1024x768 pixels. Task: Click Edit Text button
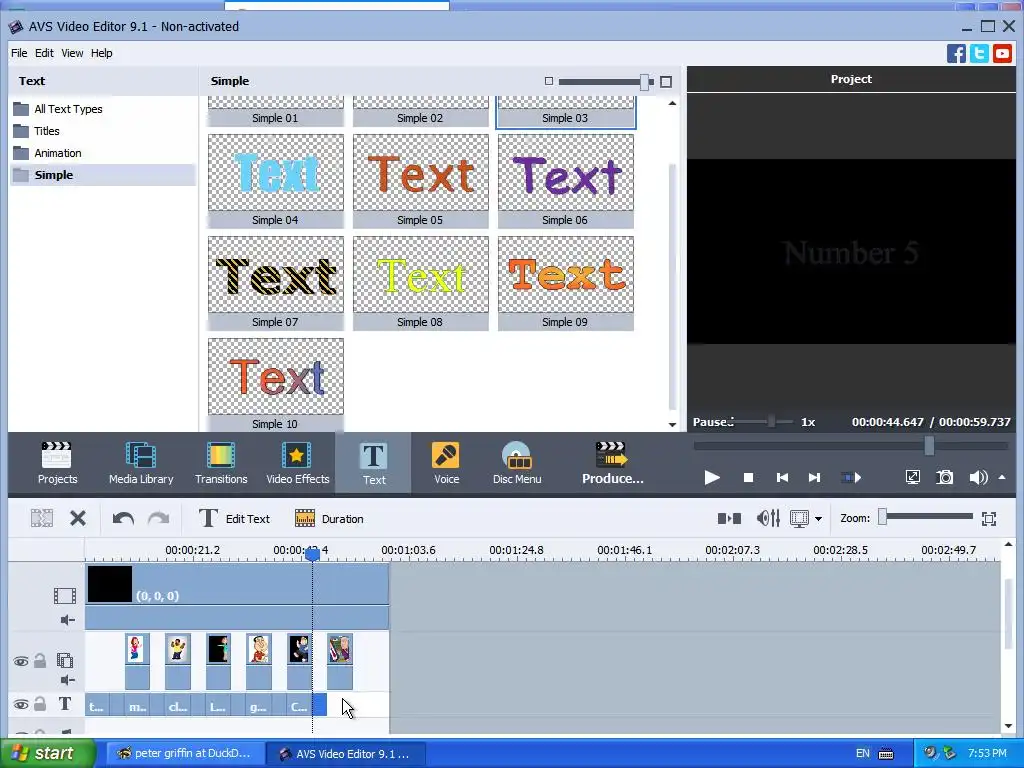point(234,519)
